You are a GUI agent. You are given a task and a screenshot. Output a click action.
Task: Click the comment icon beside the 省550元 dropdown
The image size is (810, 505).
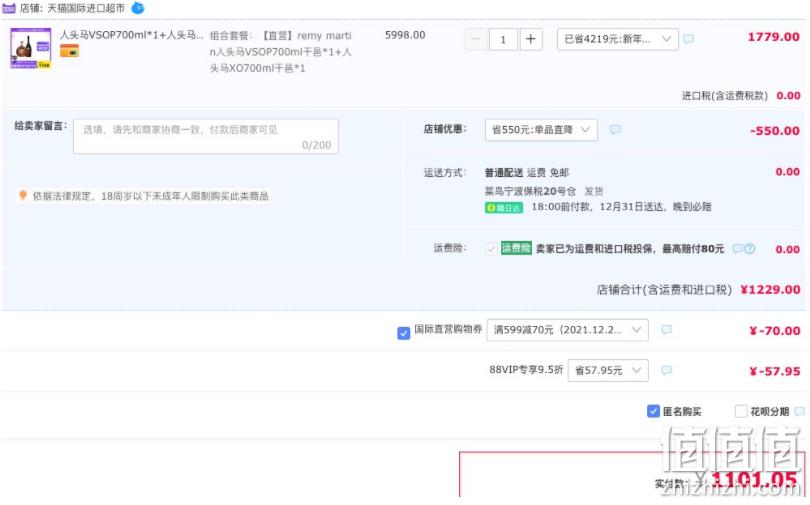[615, 130]
